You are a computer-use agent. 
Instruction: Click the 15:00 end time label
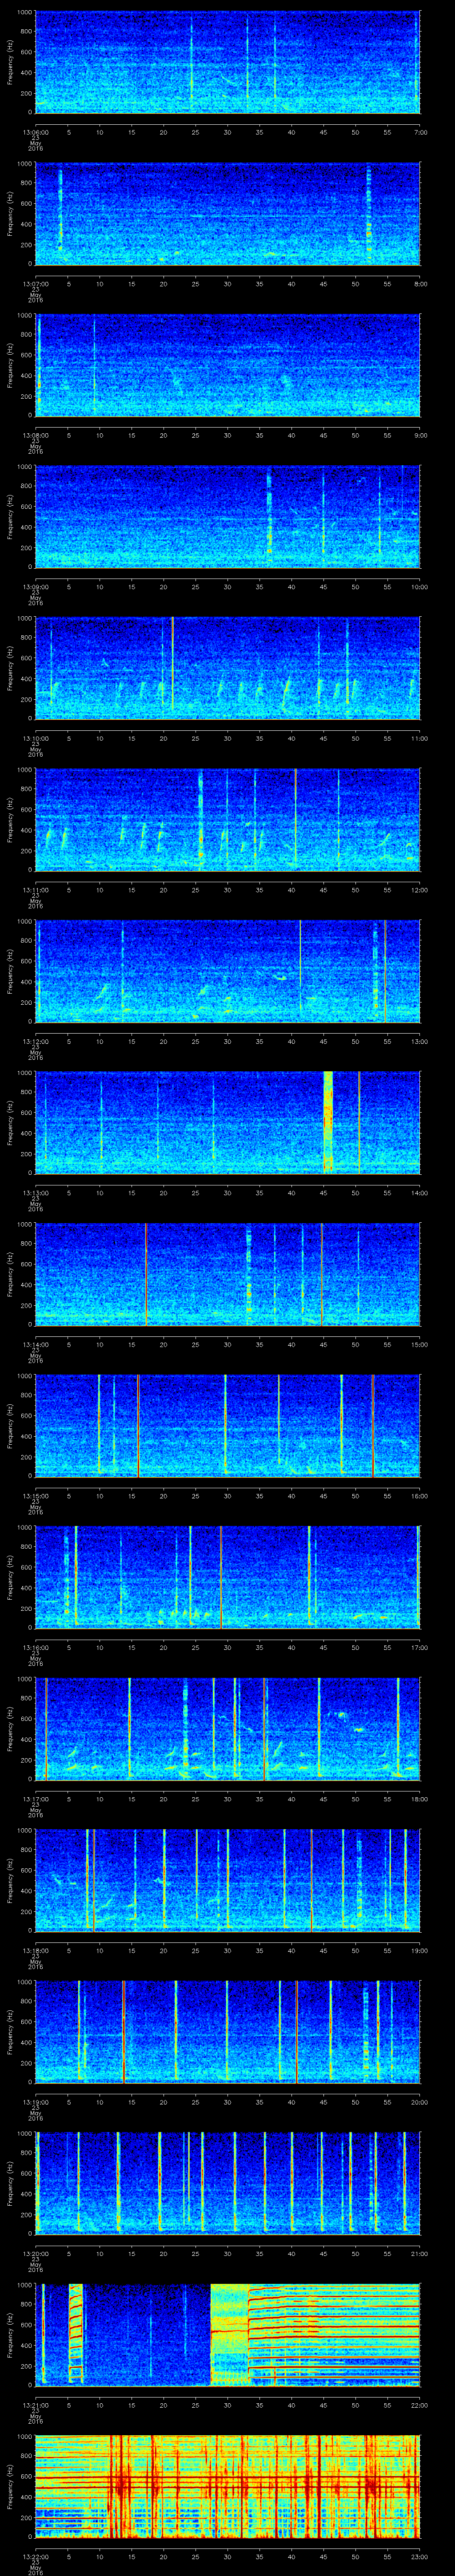pyautogui.click(x=419, y=1343)
